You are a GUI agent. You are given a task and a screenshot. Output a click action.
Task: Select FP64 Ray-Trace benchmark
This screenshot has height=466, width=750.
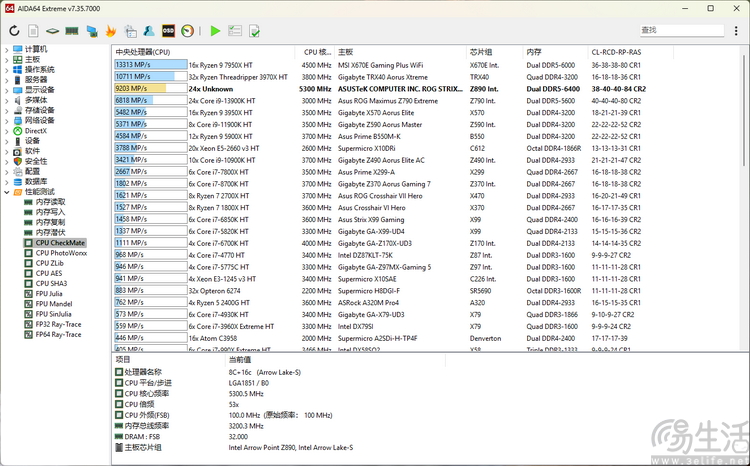tap(58, 334)
